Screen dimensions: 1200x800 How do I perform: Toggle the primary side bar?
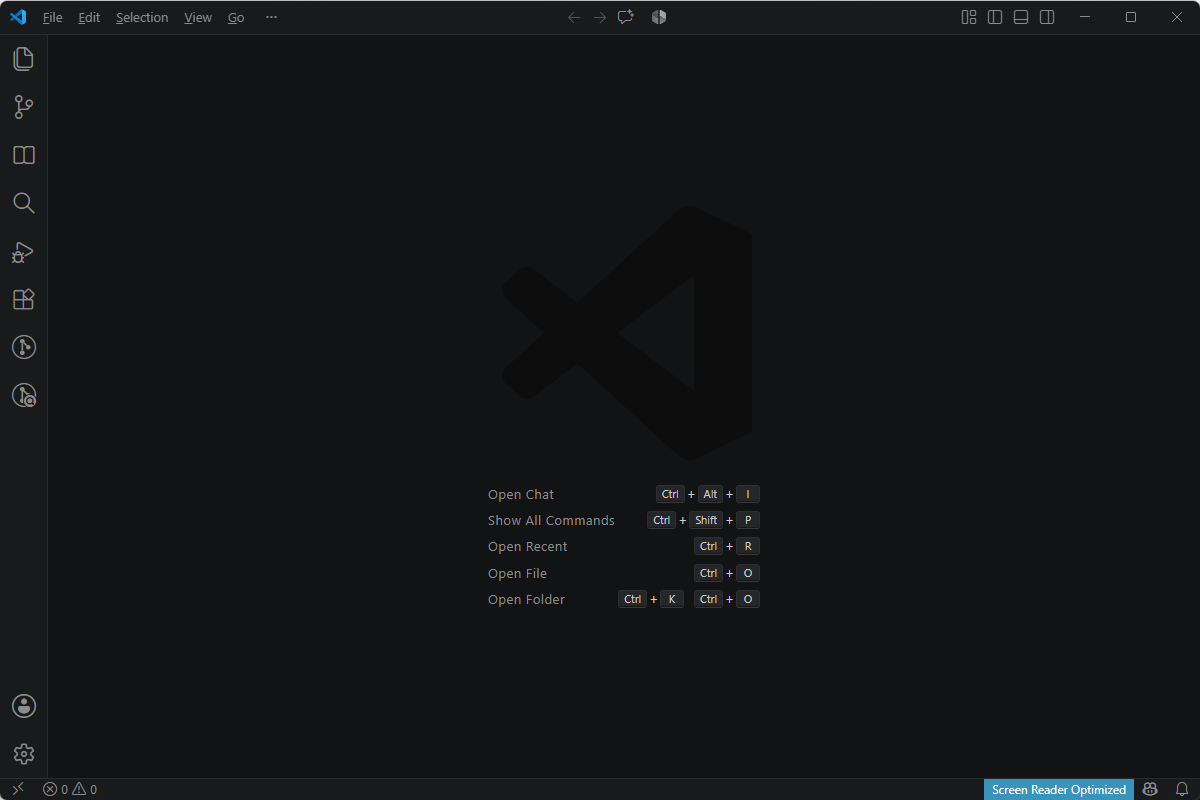point(995,17)
